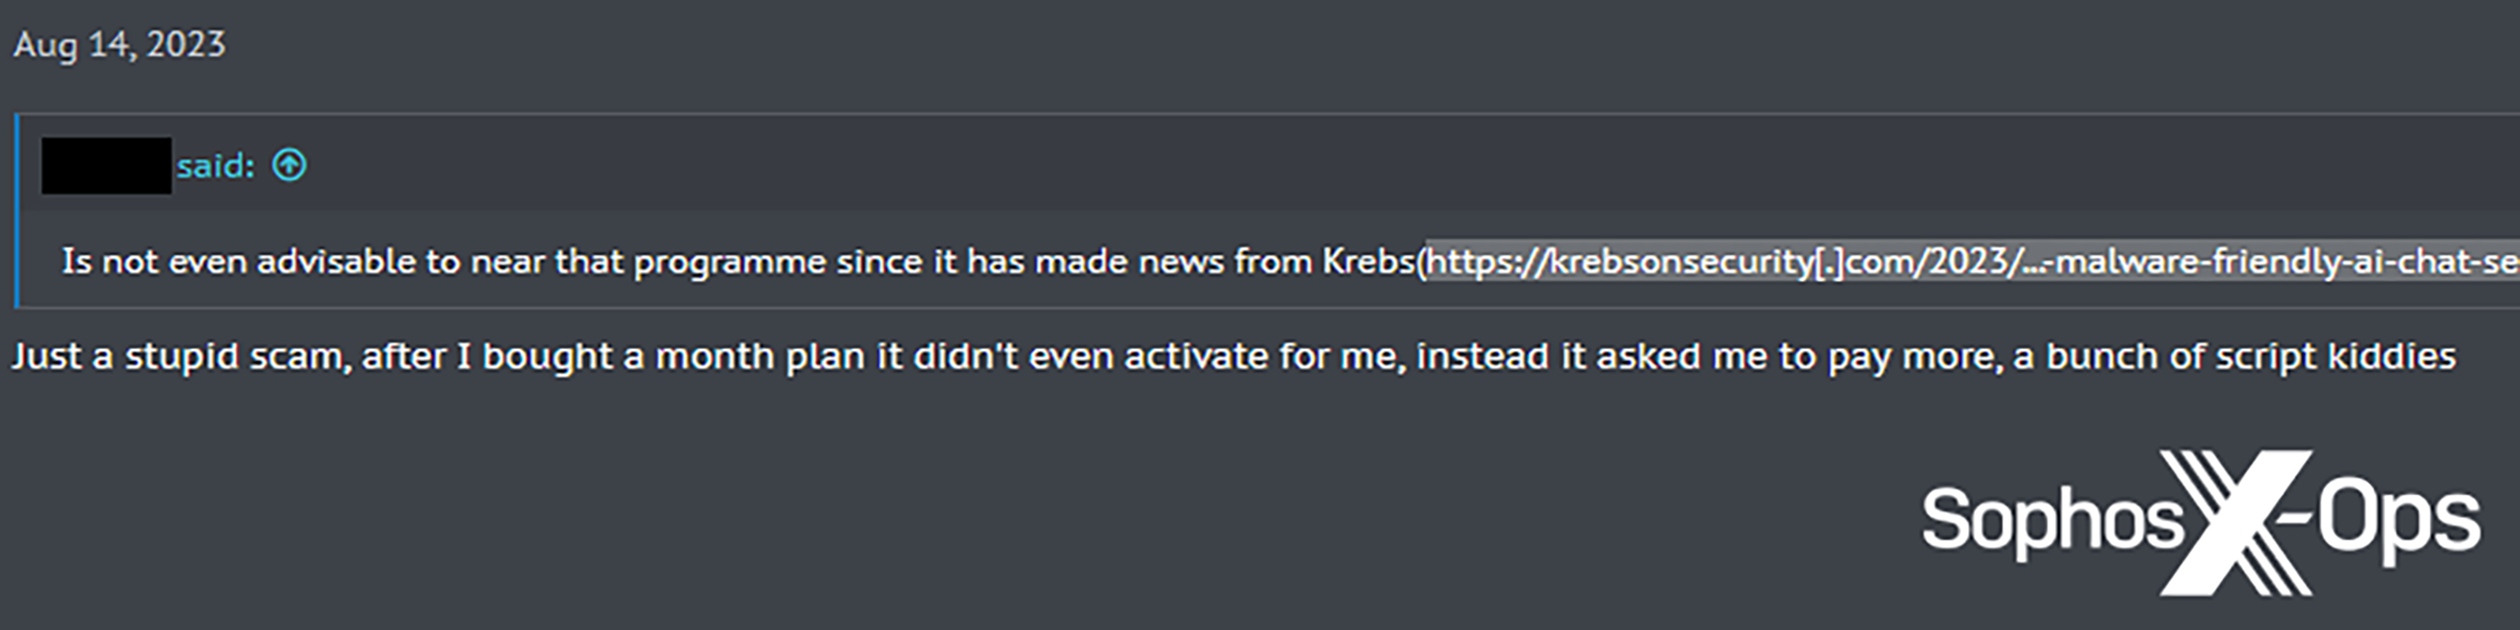Image resolution: width=2520 pixels, height=630 pixels.
Task: Click the large X mark in logo
Action: [x=2236, y=522]
